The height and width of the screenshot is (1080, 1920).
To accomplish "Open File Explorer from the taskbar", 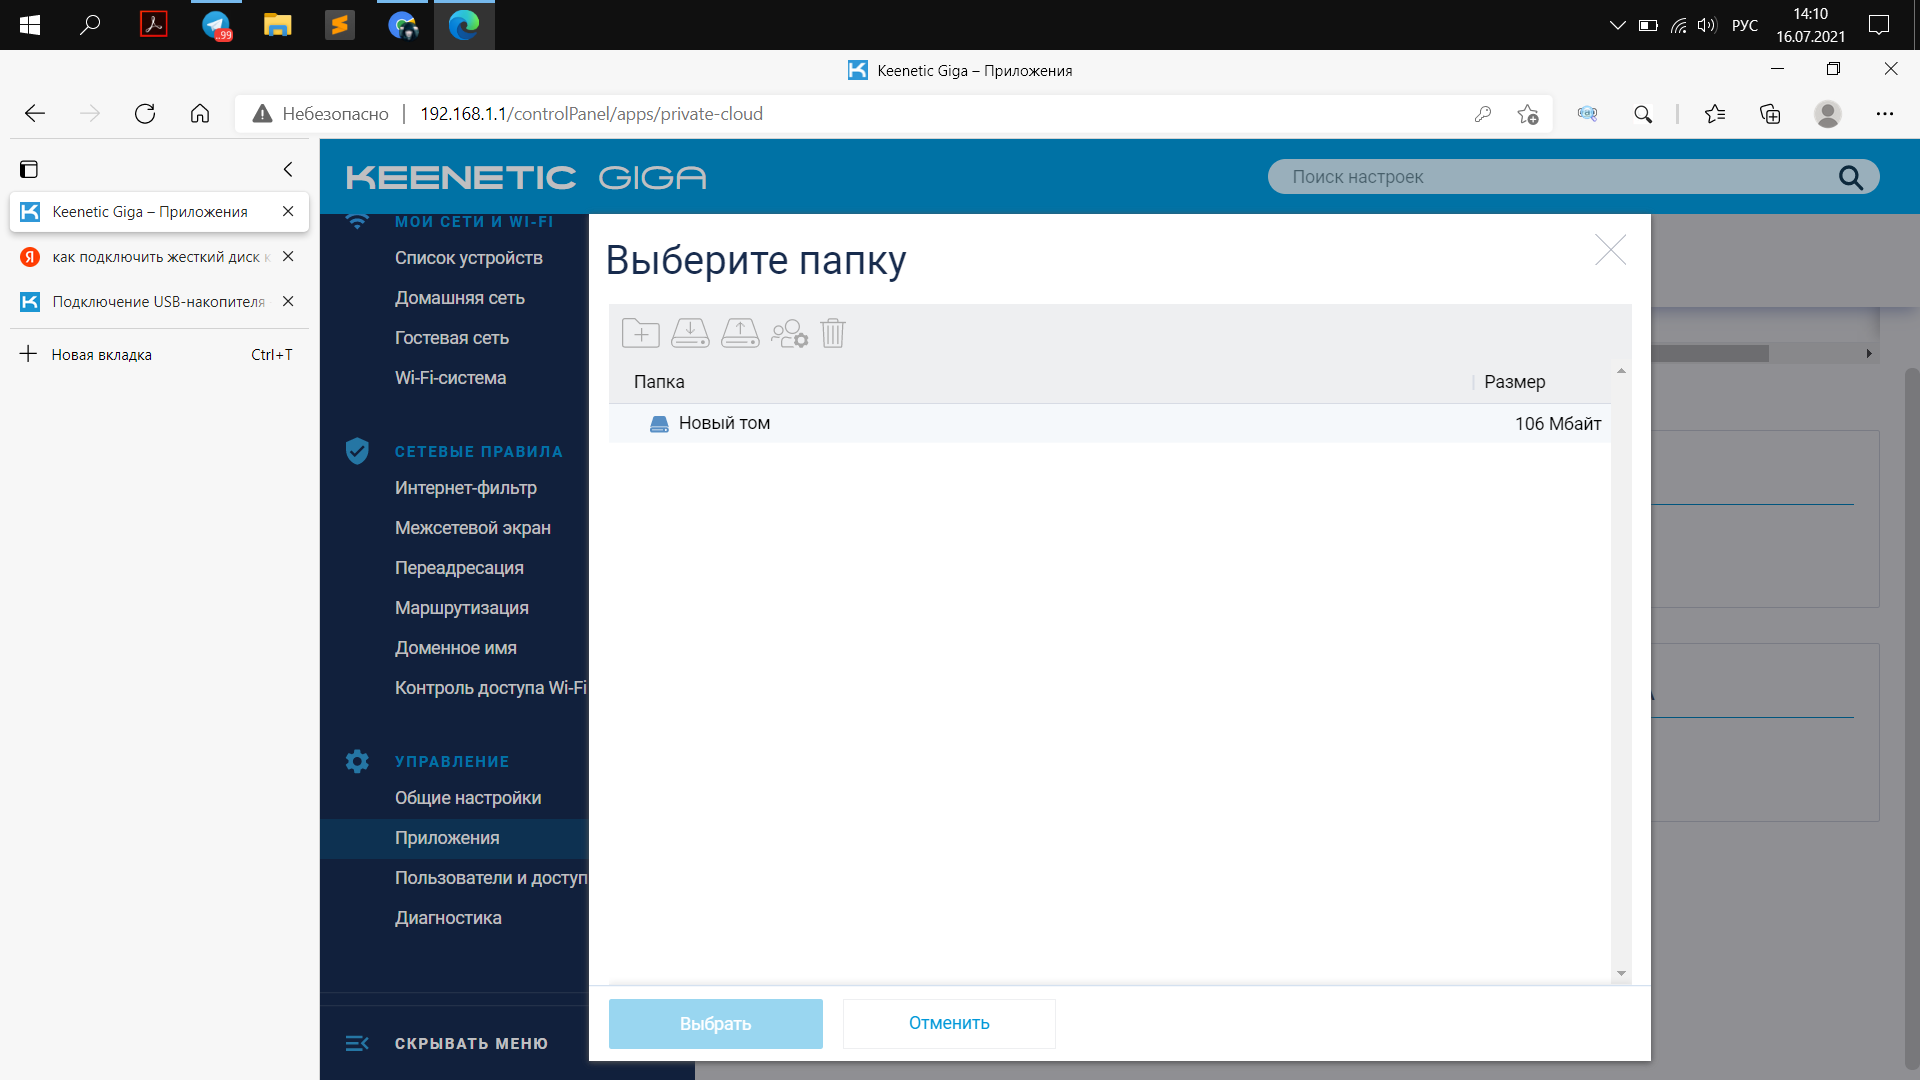I will (277, 25).
